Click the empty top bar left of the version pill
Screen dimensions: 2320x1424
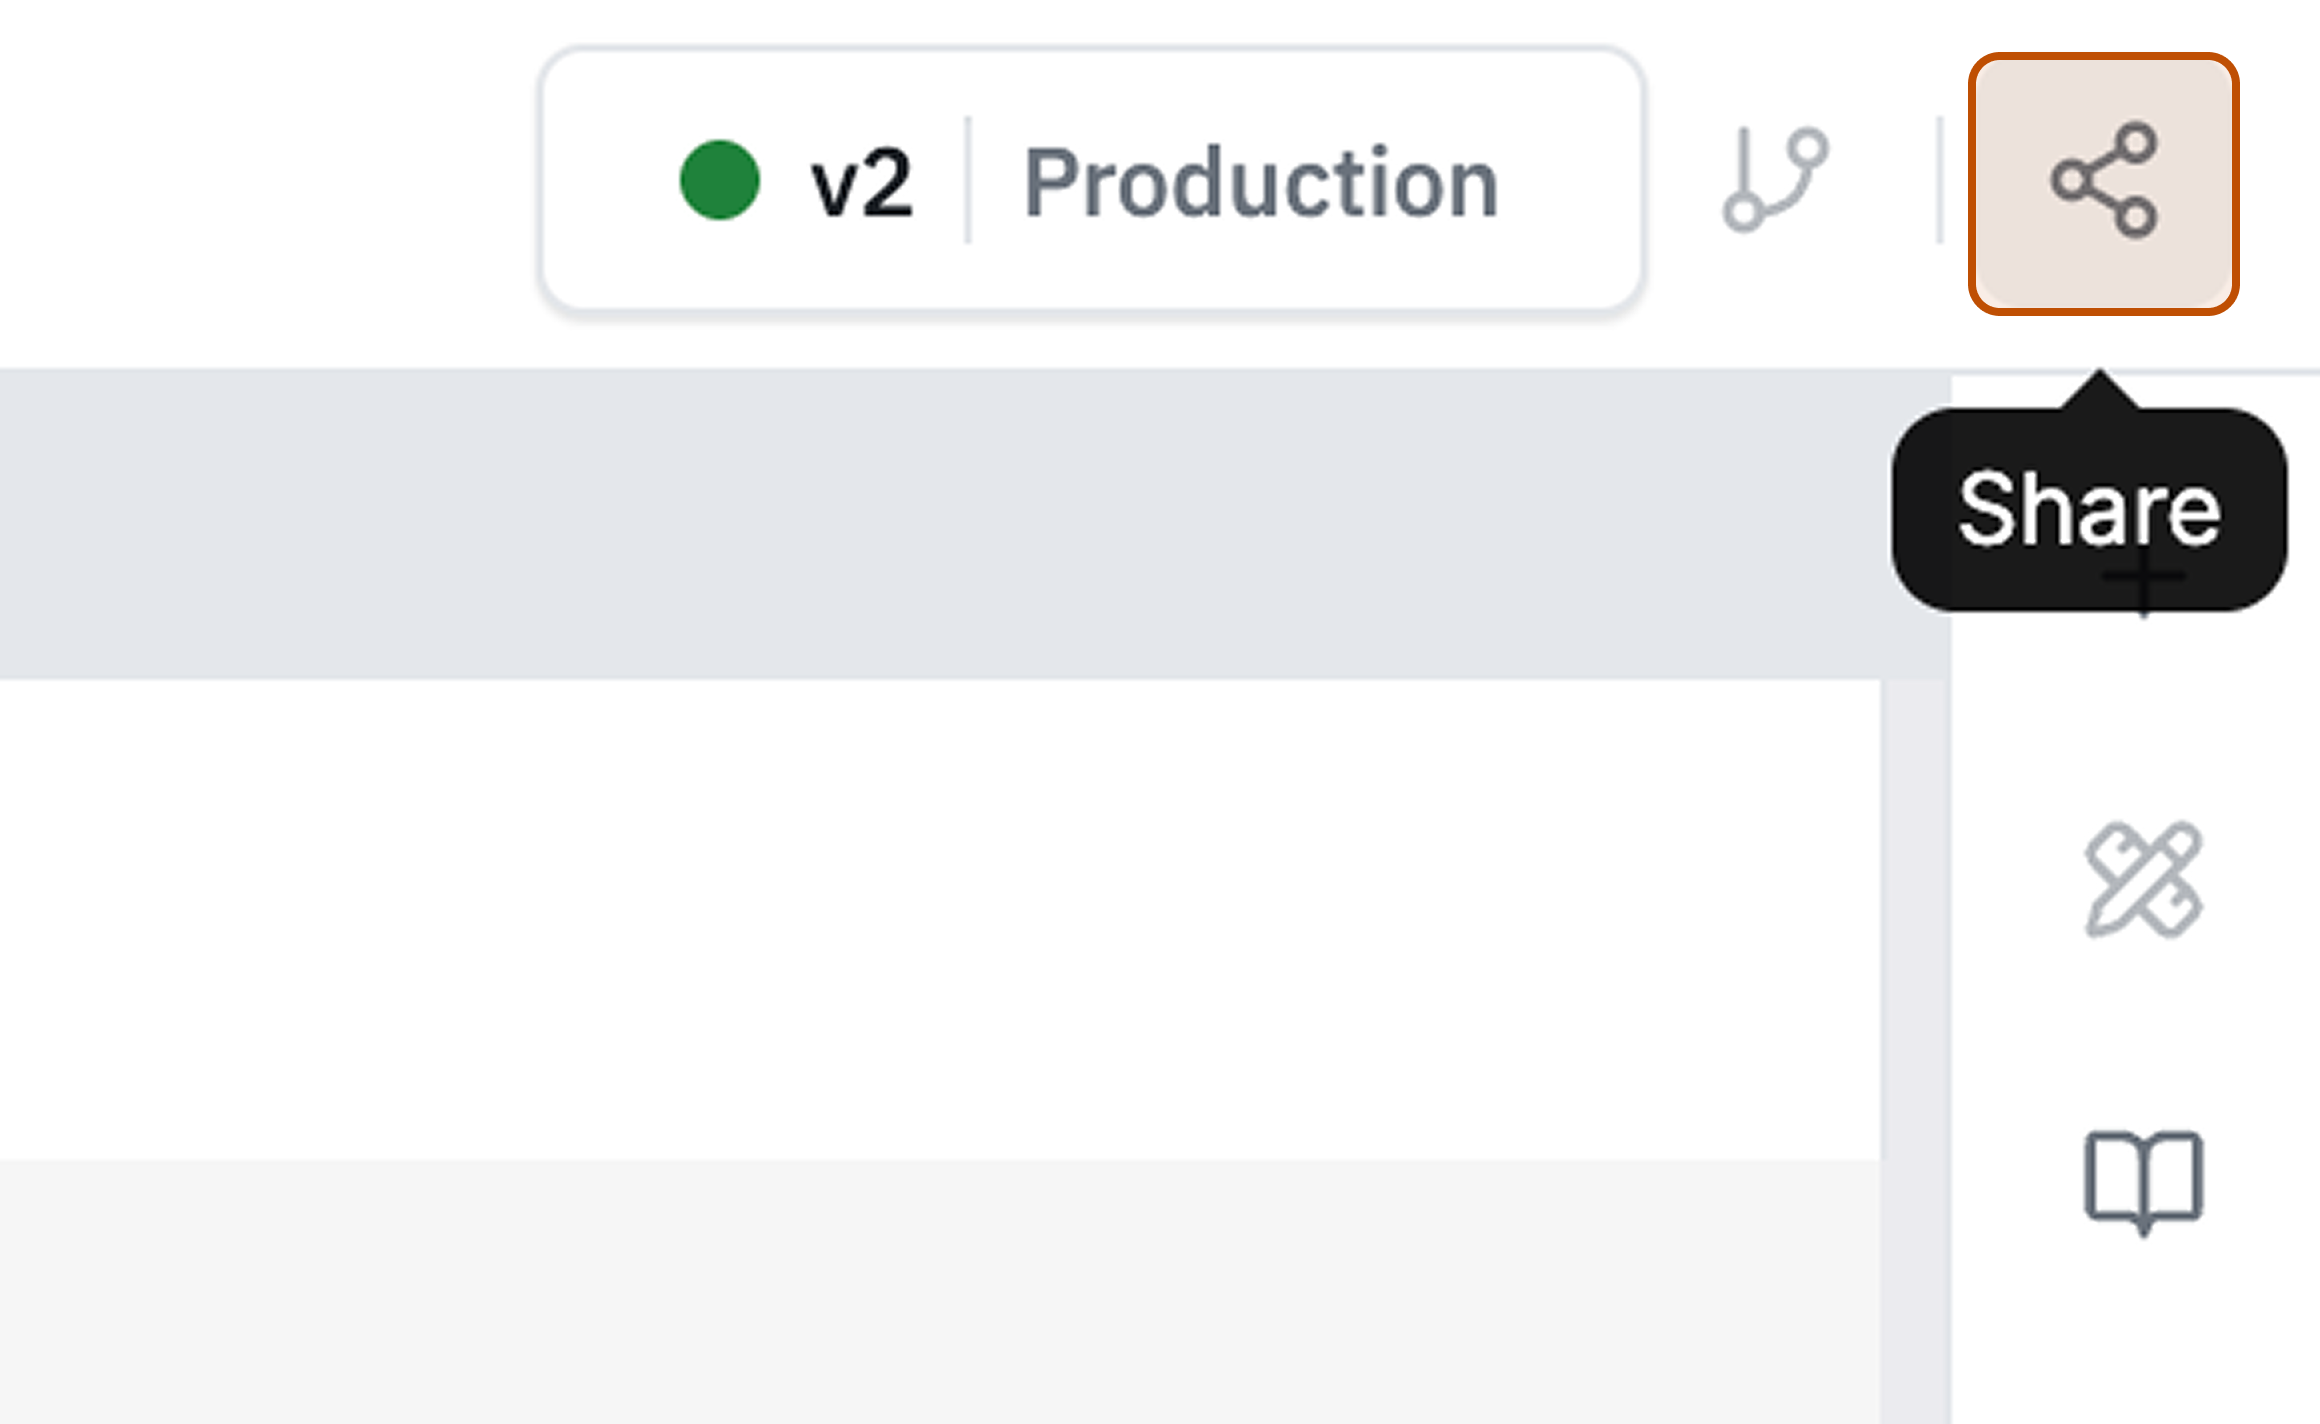pos(270,180)
